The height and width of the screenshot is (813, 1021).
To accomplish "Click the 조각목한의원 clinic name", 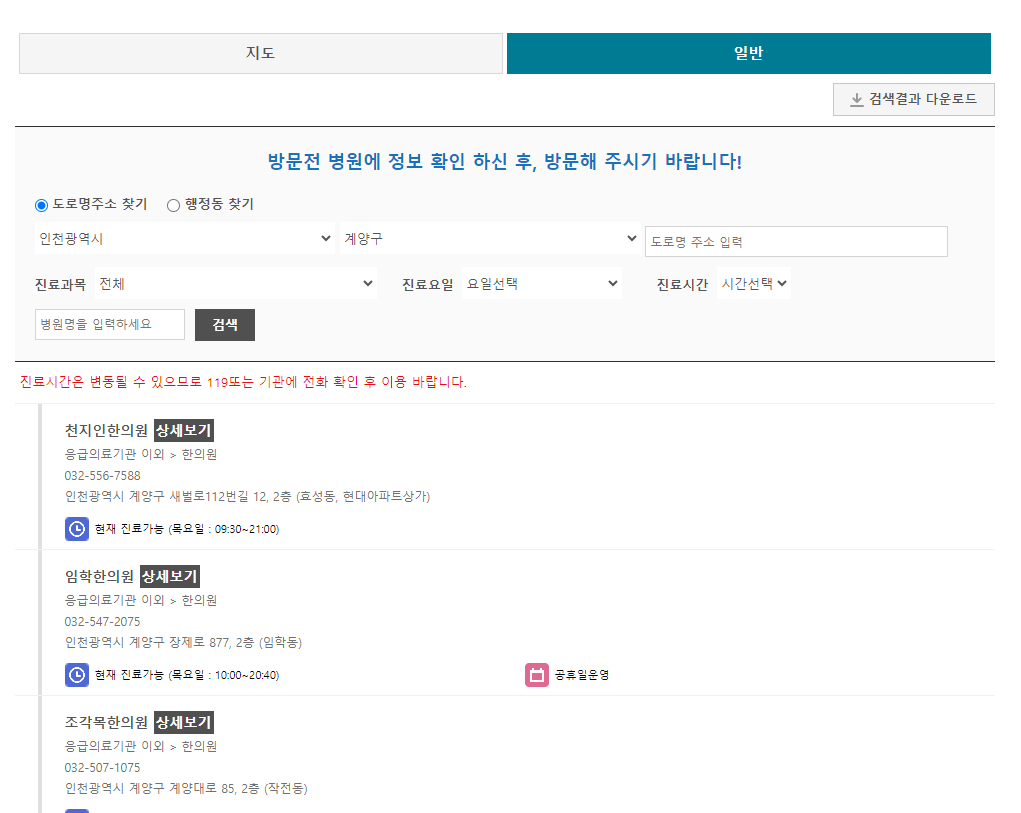I will tap(106, 722).
